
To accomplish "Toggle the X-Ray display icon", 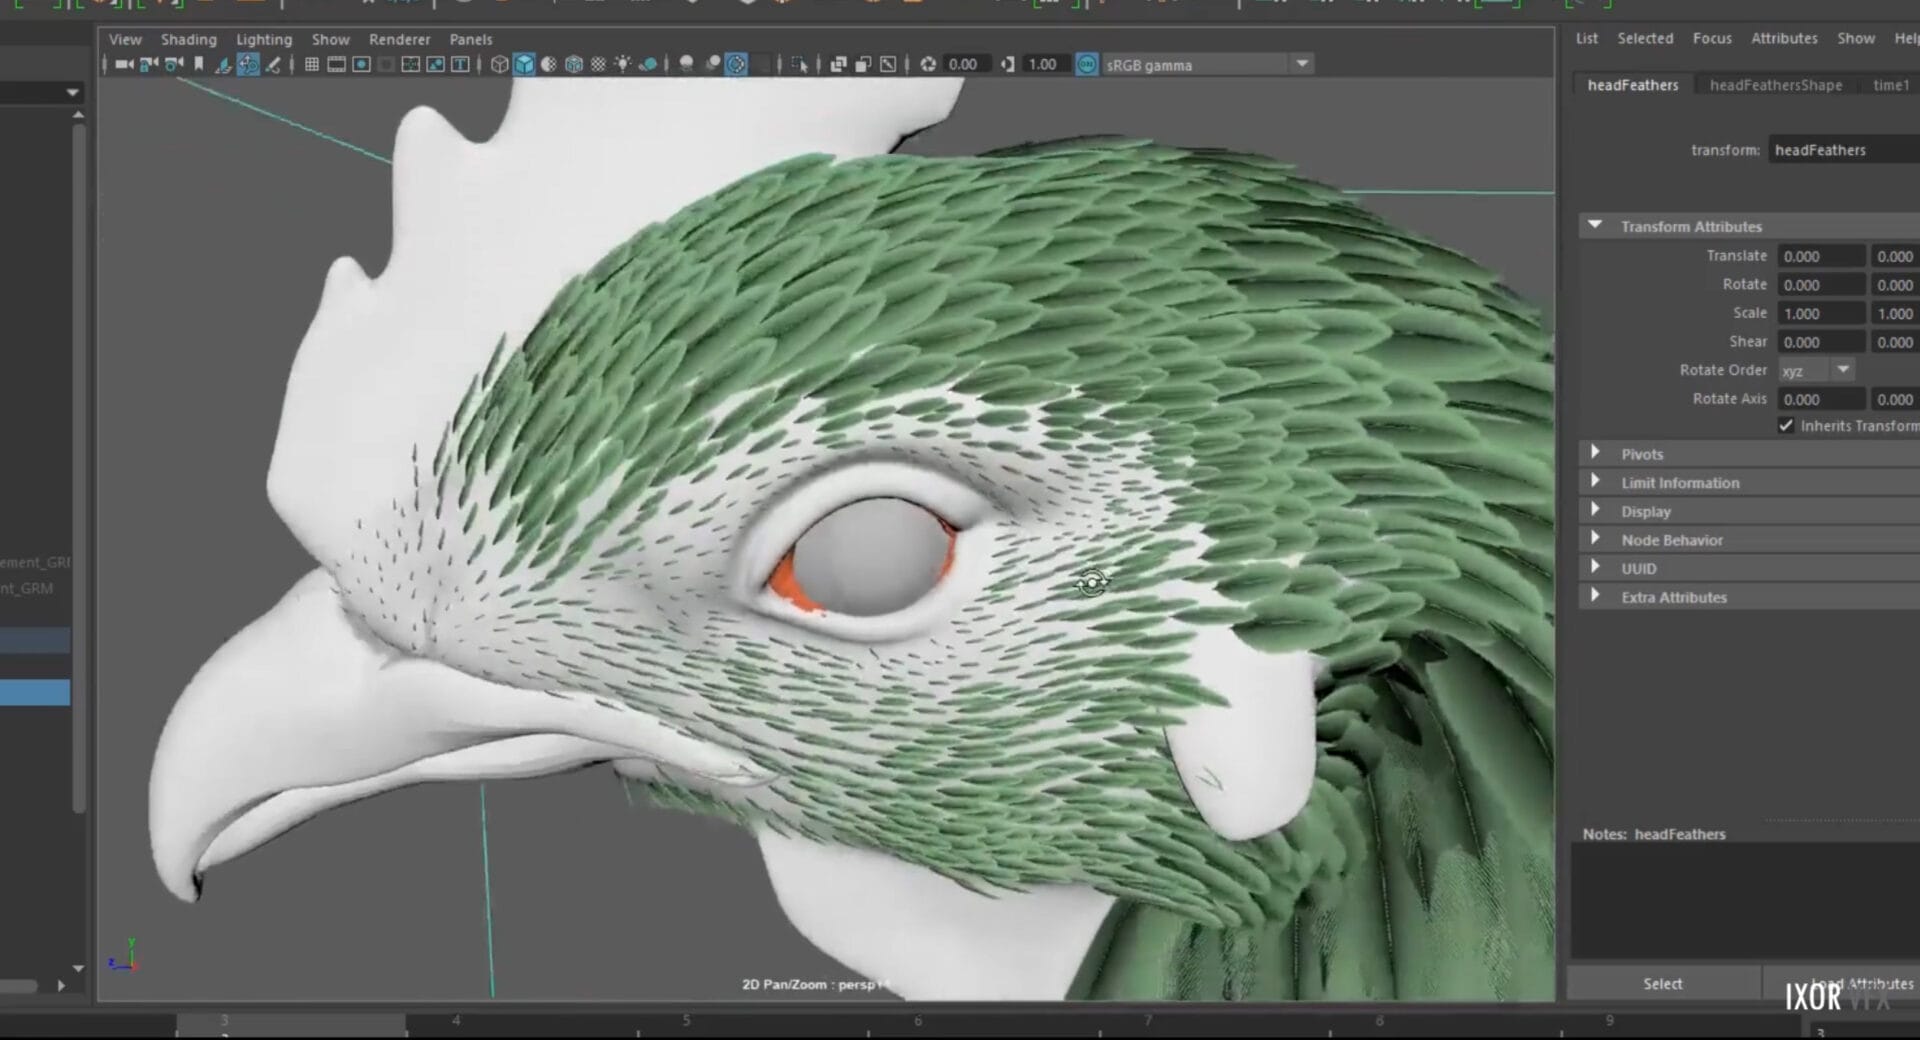I will click(x=839, y=65).
